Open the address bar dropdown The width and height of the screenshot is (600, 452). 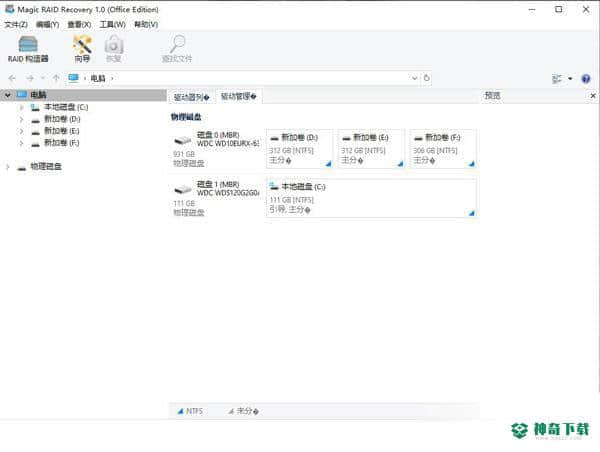(414, 78)
